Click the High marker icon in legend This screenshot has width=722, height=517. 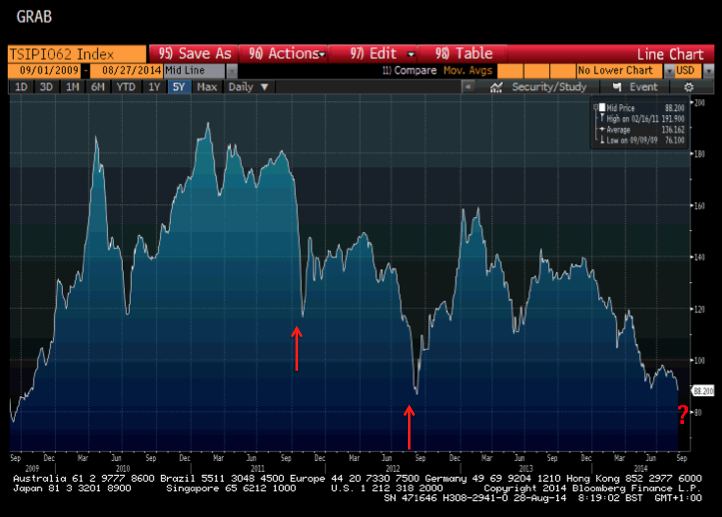click(x=601, y=119)
